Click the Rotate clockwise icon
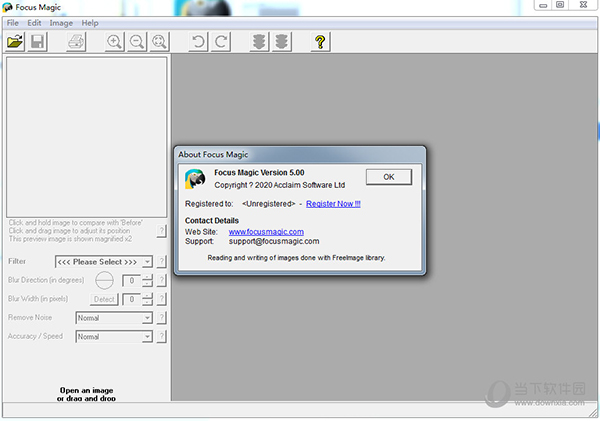This screenshot has width=600, height=421. [x=221, y=41]
